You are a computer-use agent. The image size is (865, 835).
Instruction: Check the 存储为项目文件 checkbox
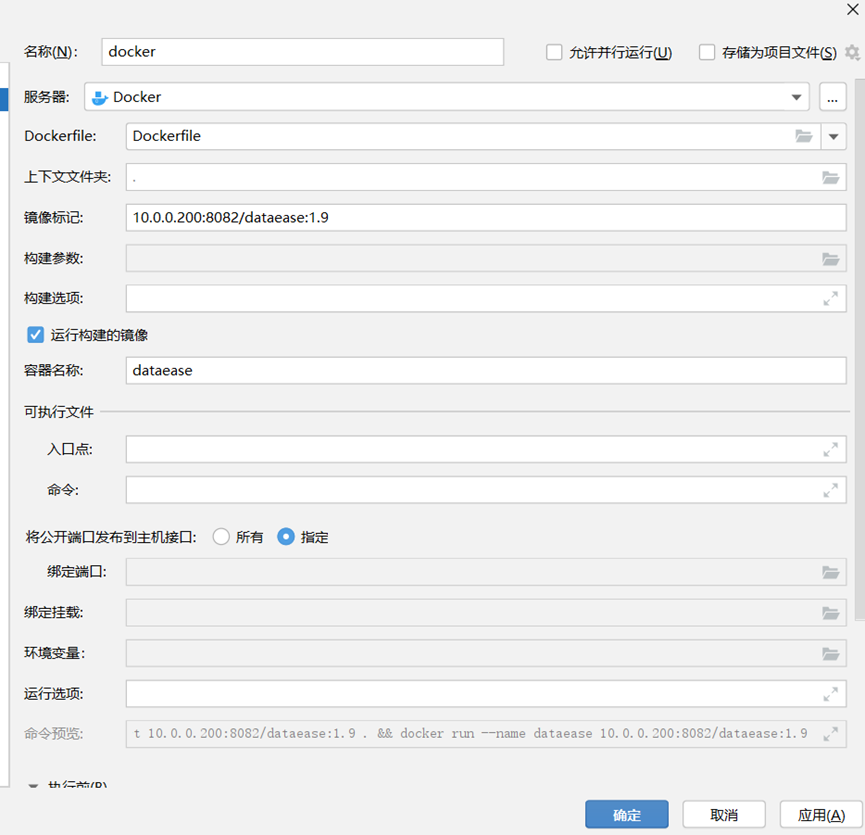coord(706,52)
